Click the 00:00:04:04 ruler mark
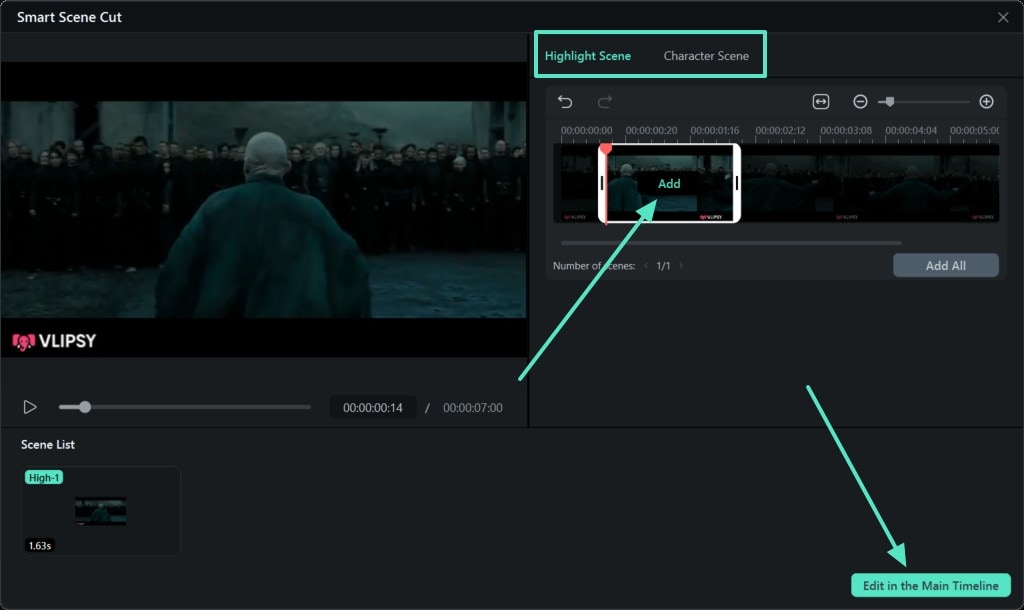Screen dimensions: 1024x610 (910, 131)
